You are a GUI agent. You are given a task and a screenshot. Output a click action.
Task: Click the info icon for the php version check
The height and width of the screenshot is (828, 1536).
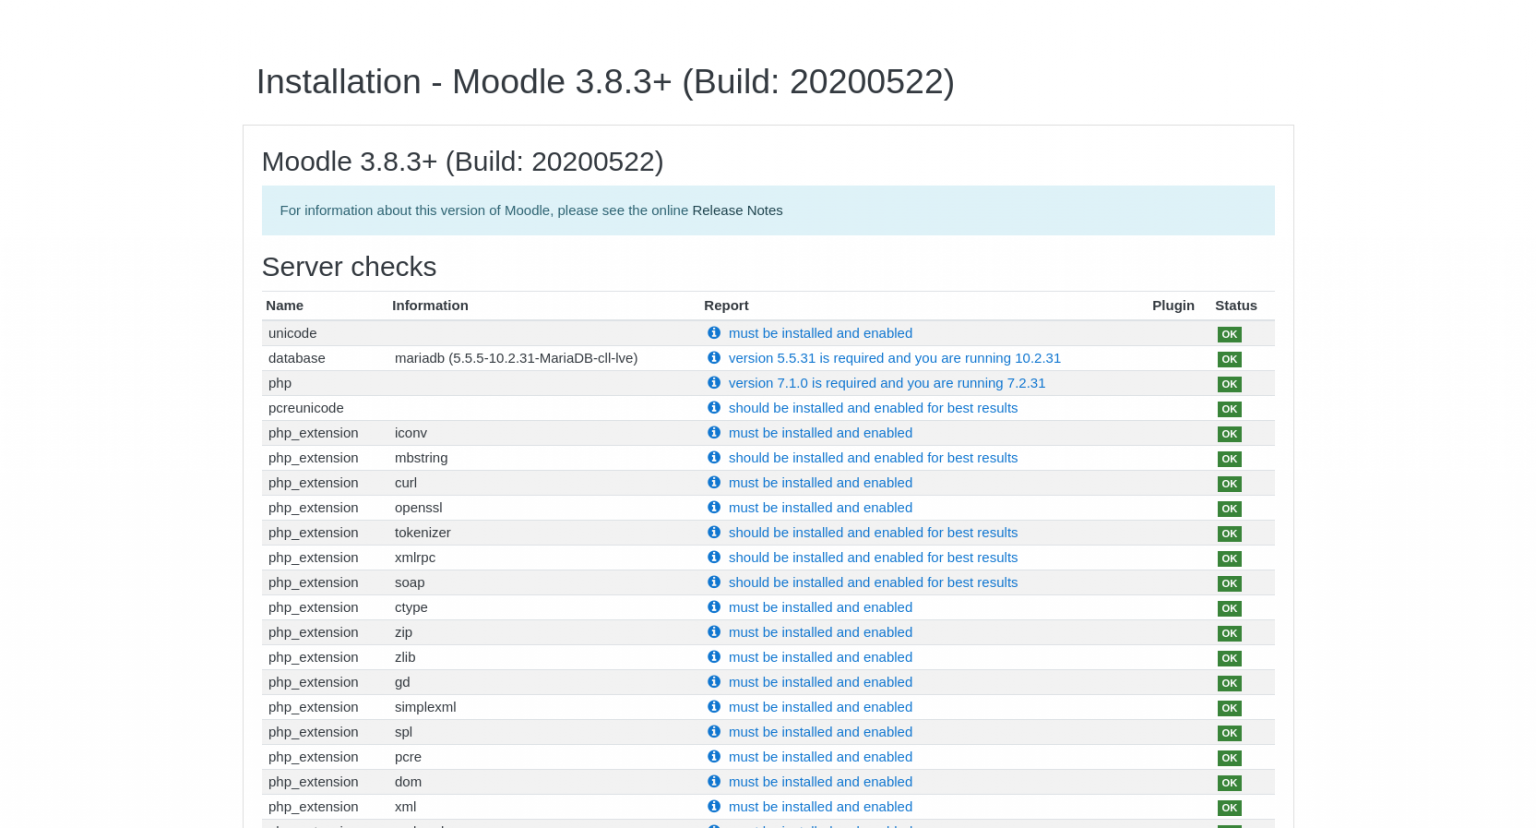[714, 383]
